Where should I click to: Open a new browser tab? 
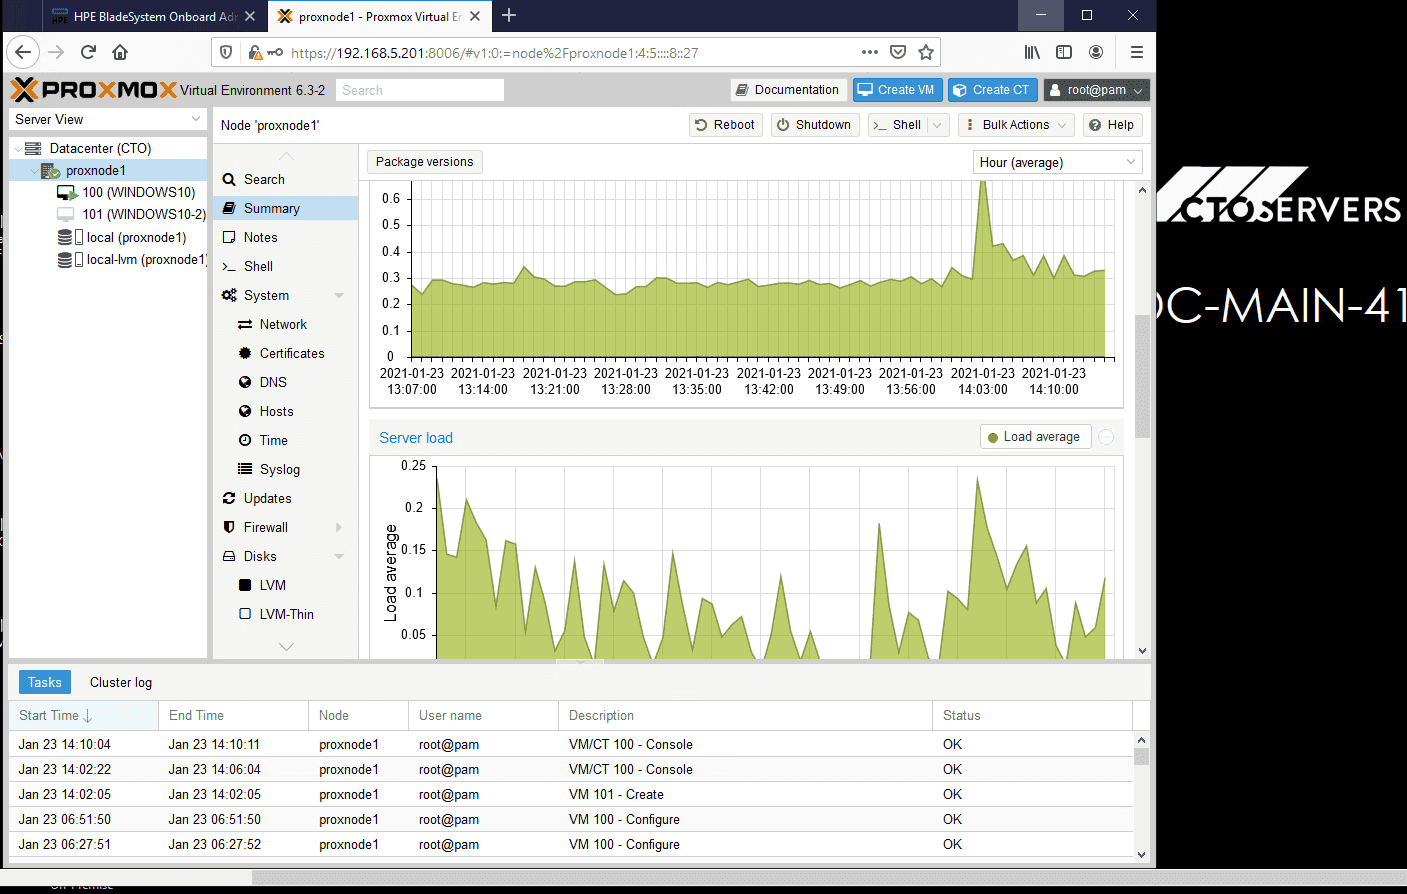coord(509,15)
